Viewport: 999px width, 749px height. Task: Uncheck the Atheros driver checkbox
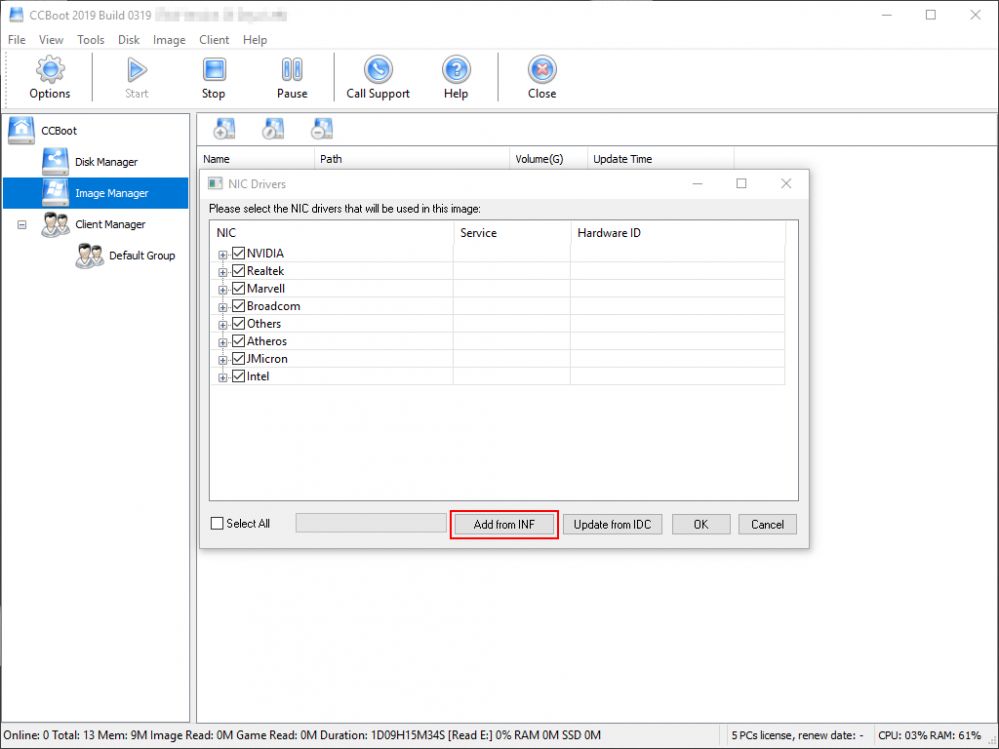[x=239, y=341]
